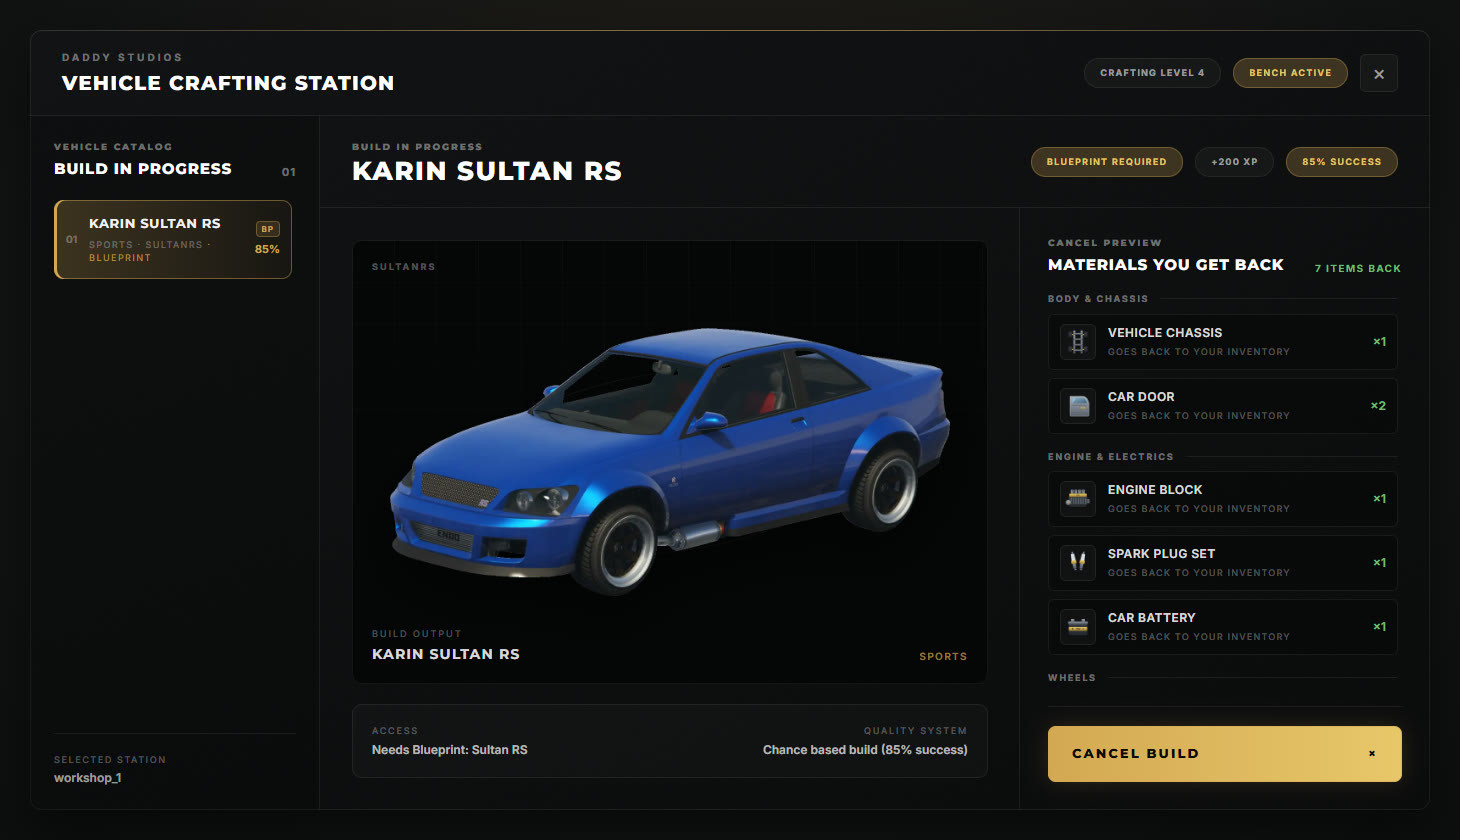Click the Bench Active status pill
The width and height of the screenshot is (1460, 840).
click(1290, 73)
